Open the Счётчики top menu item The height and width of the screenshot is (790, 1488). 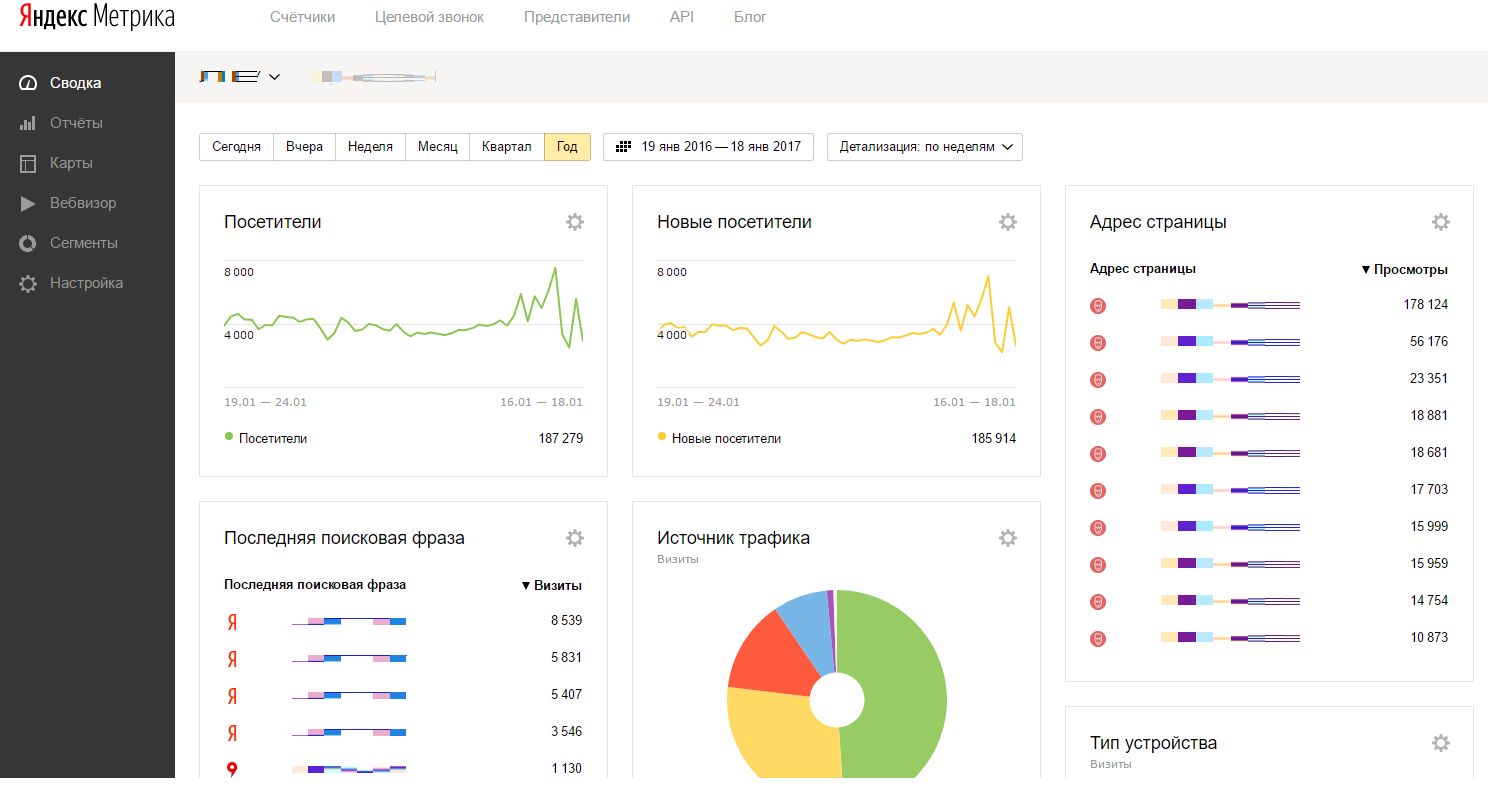click(x=303, y=17)
